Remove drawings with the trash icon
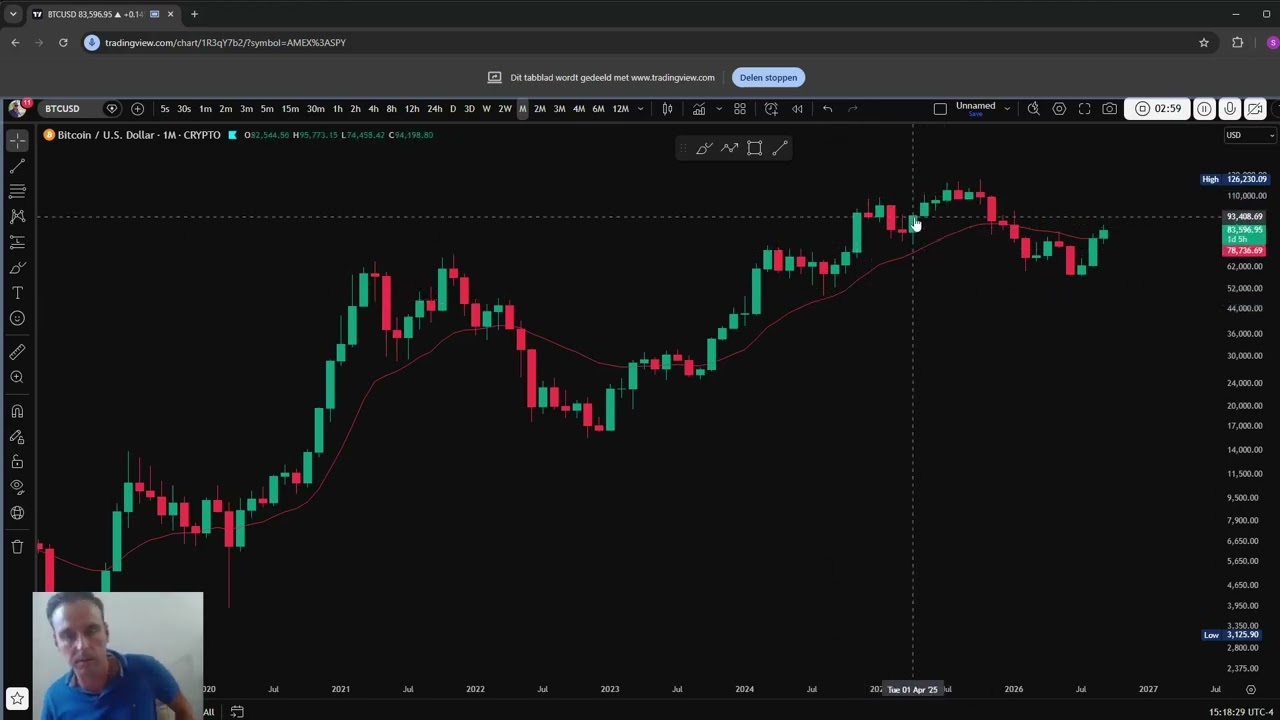The image size is (1280, 720). click(x=17, y=546)
